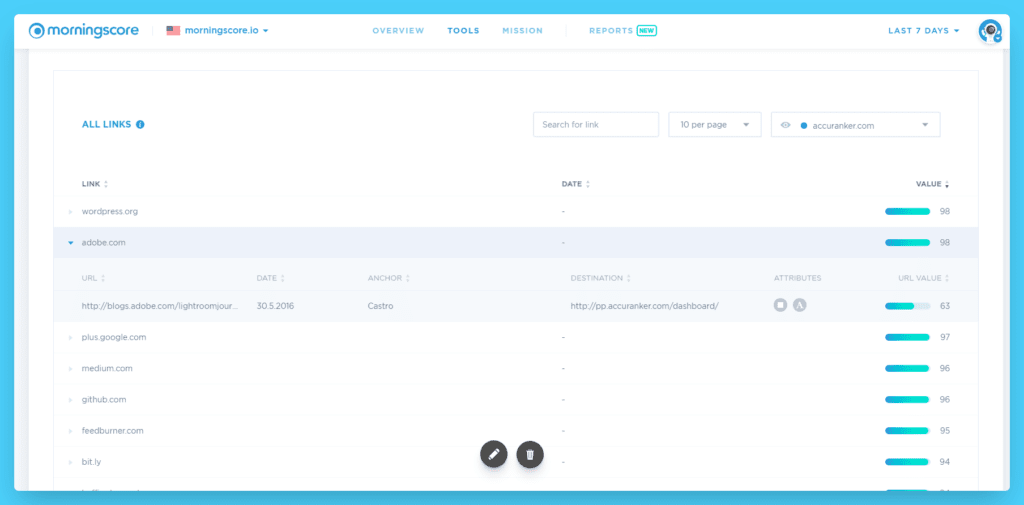The image size is (1024, 505).
Task: Click the trash delete floating button
Action: point(530,453)
